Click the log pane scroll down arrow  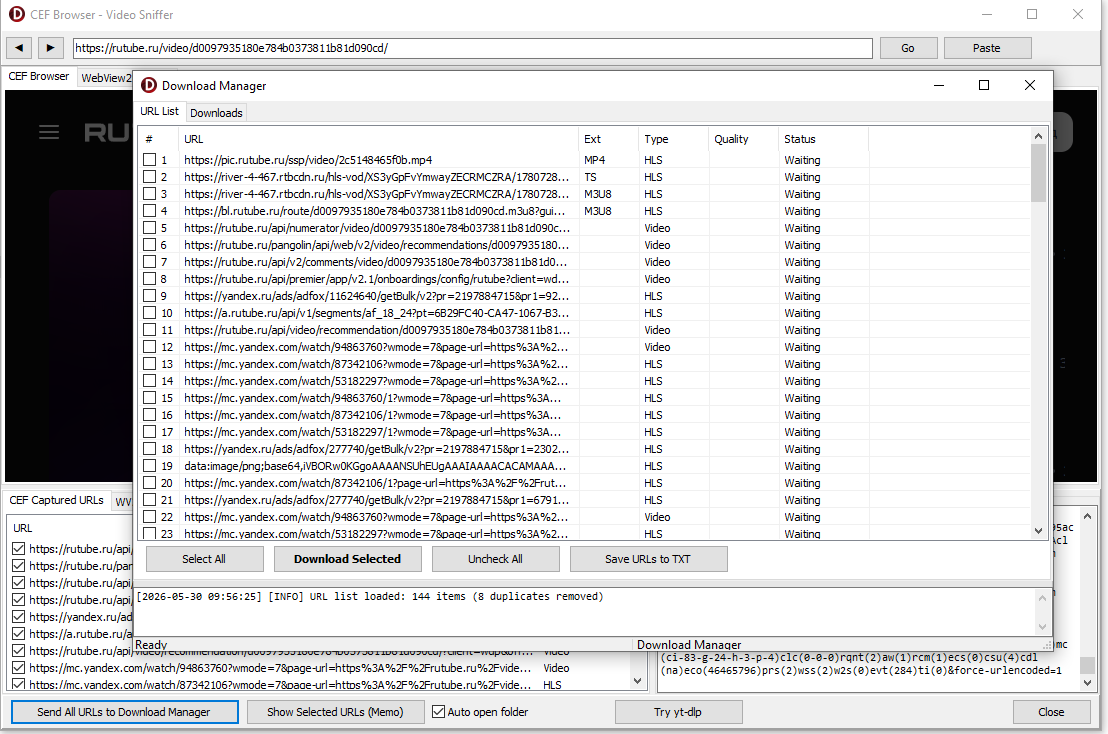[1042, 627]
